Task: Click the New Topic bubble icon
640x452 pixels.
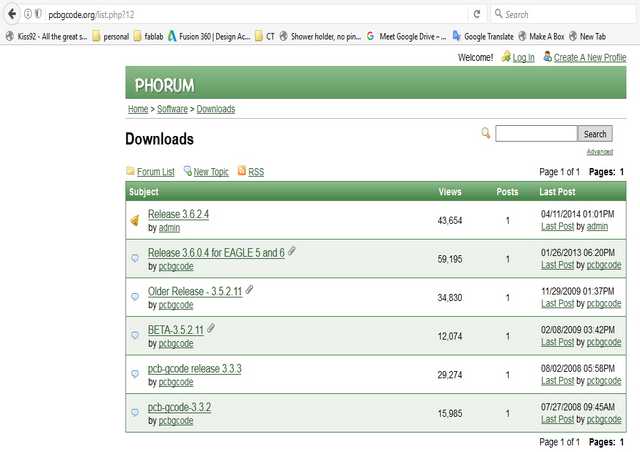Action: [188, 171]
